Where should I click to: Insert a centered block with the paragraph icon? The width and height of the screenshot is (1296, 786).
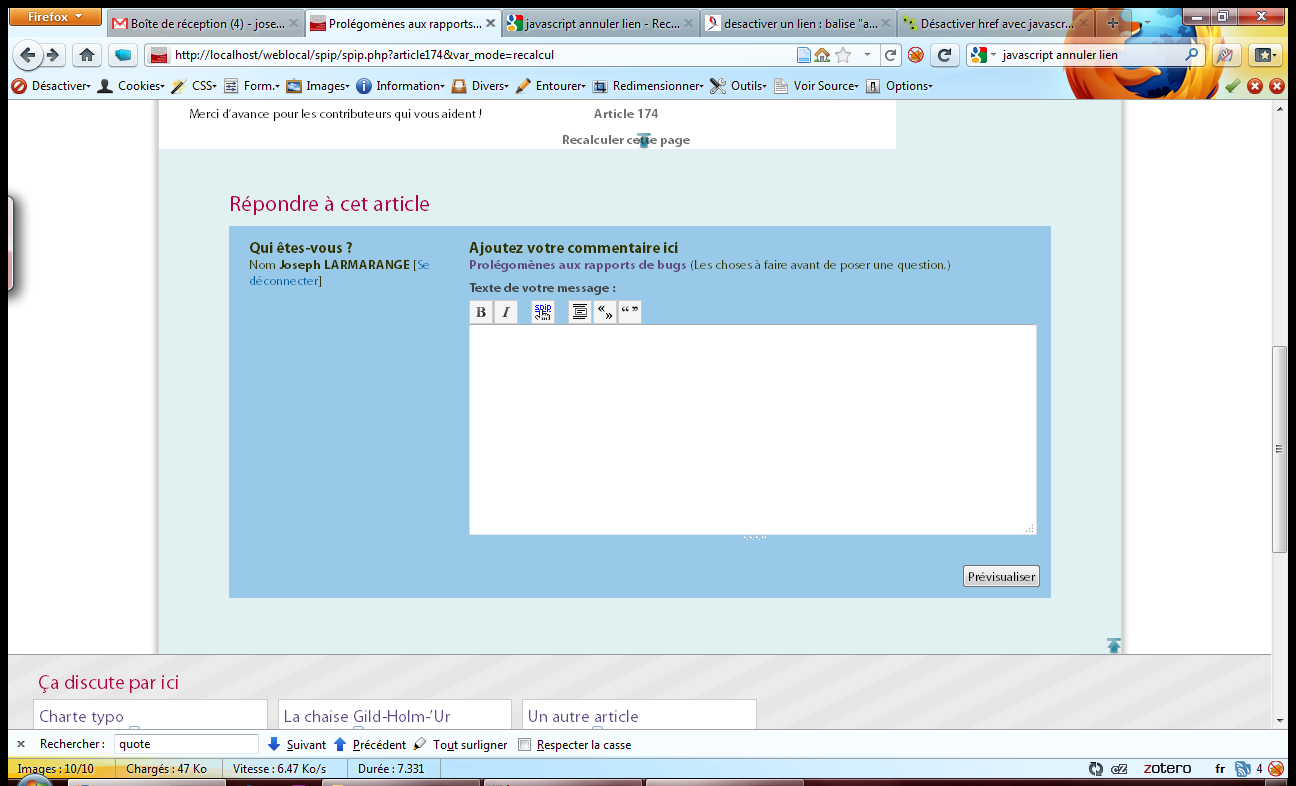pyautogui.click(x=580, y=312)
